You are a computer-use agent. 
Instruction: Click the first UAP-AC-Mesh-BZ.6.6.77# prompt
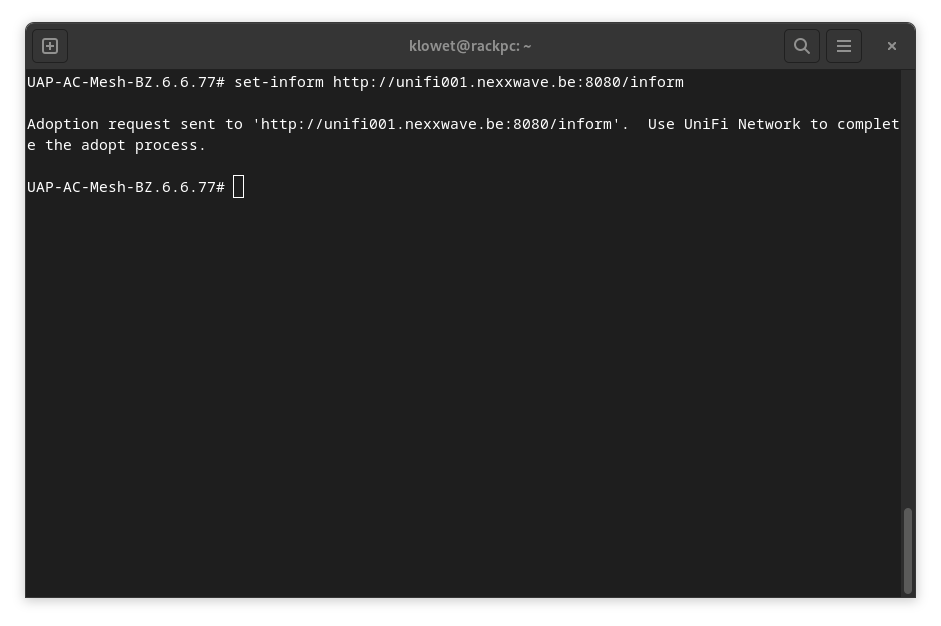pos(126,82)
